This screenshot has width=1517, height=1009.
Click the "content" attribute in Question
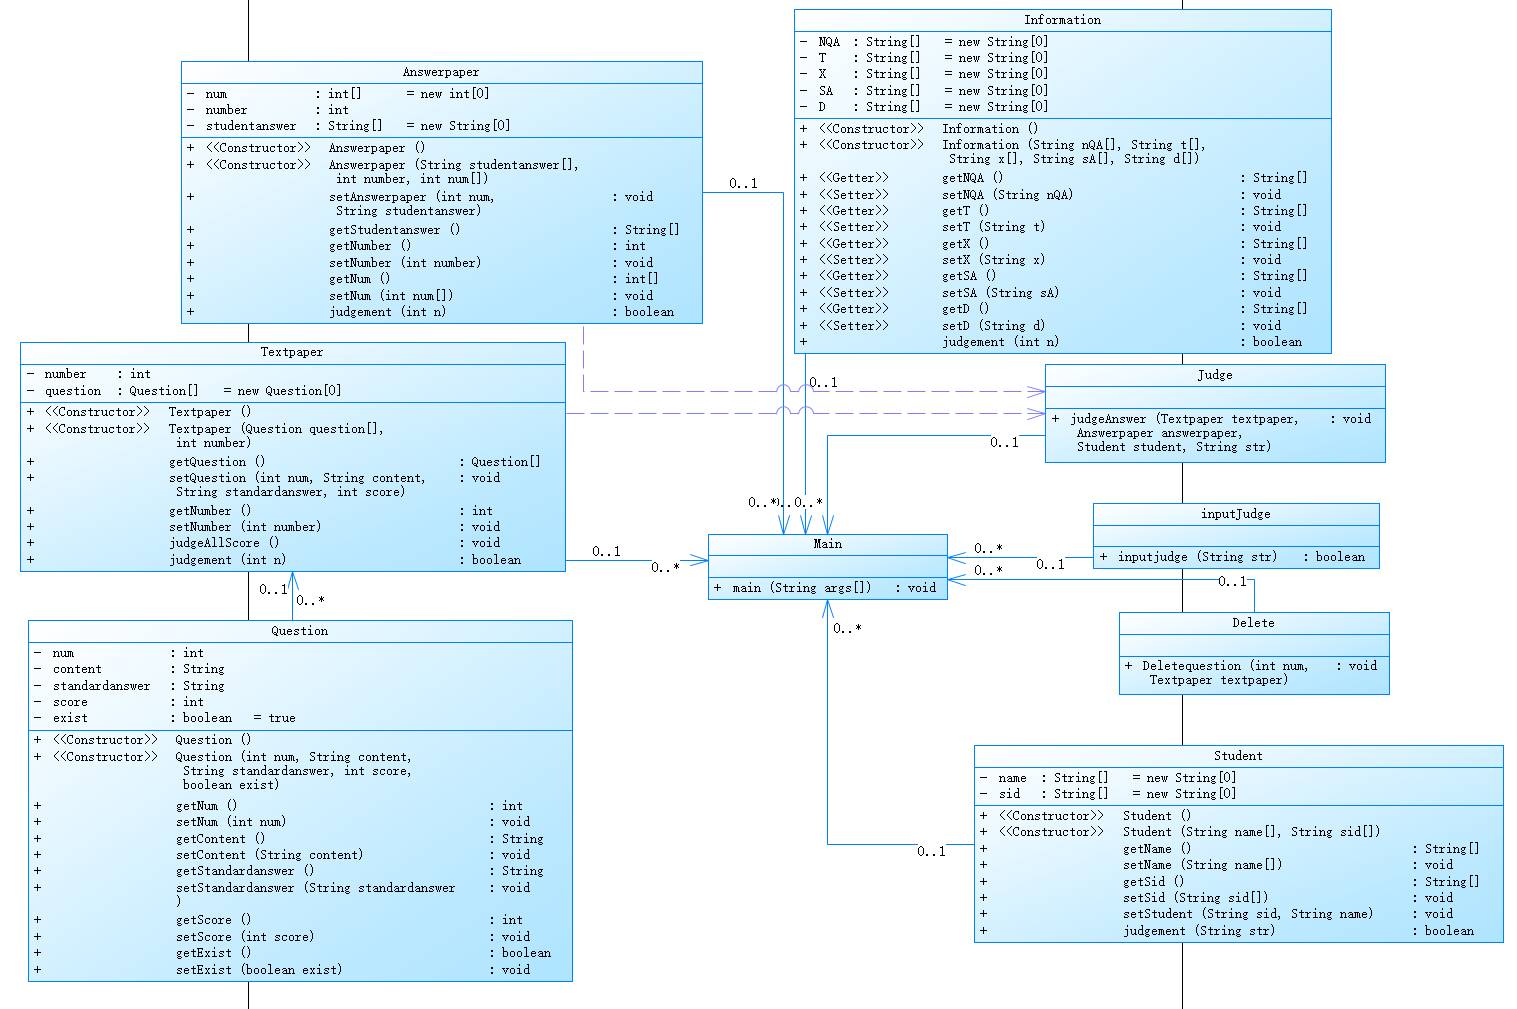tap(77, 669)
